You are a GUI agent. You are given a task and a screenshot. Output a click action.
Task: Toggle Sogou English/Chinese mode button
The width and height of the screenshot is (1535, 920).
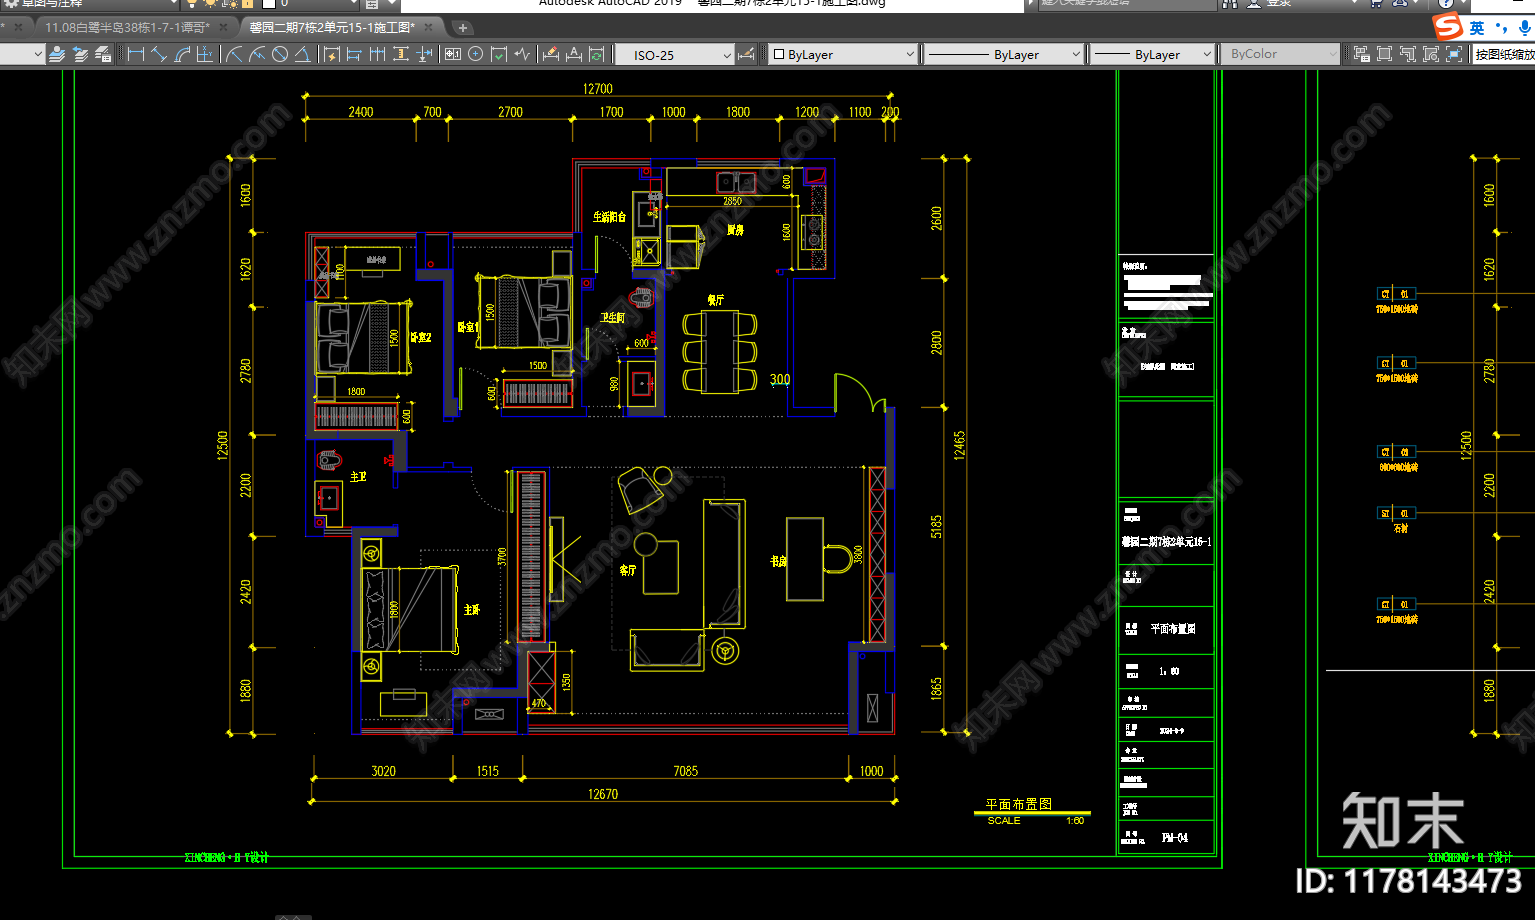coord(1477,27)
